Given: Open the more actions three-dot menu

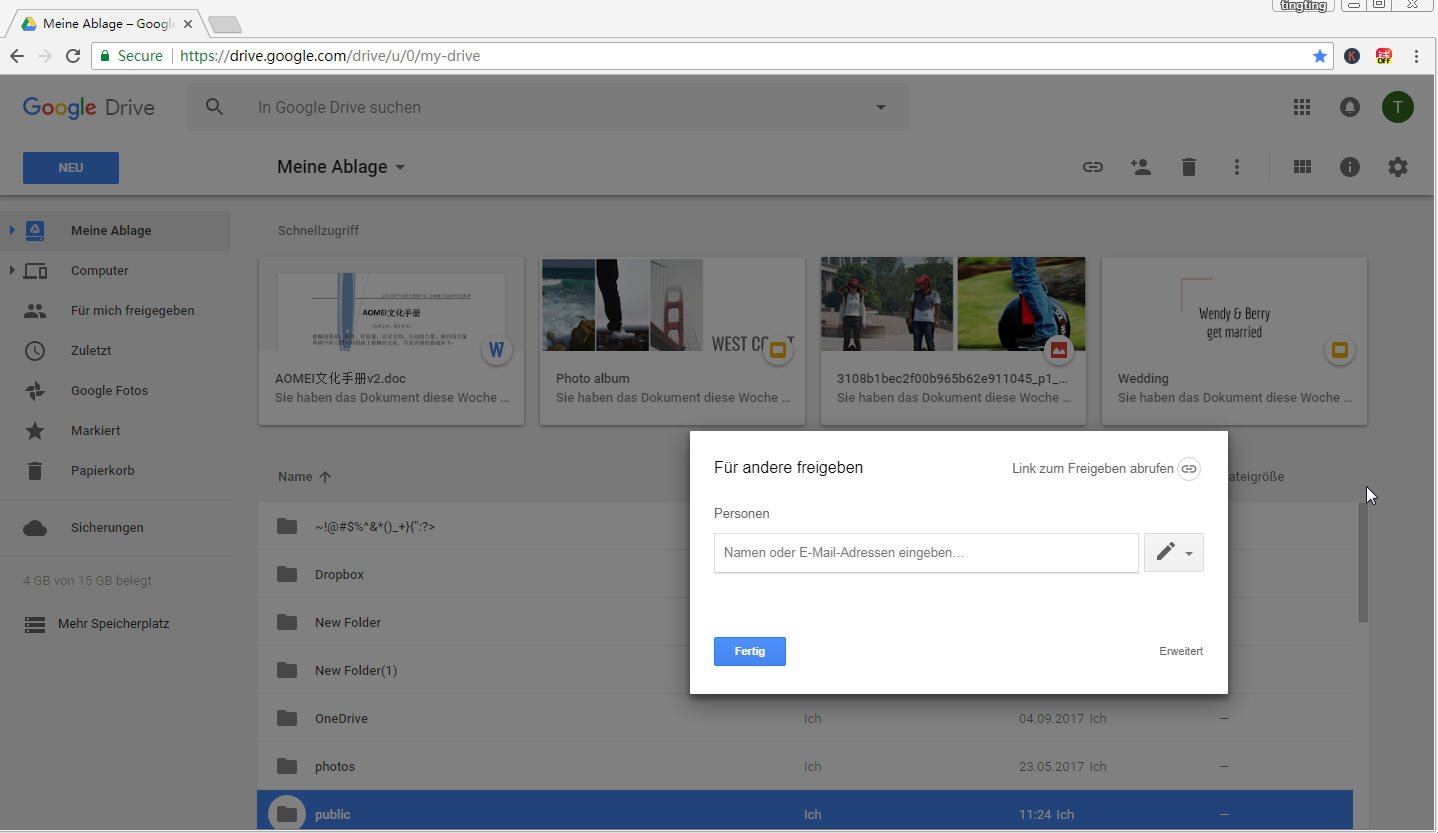Looking at the screenshot, I should pos(1237,167).
